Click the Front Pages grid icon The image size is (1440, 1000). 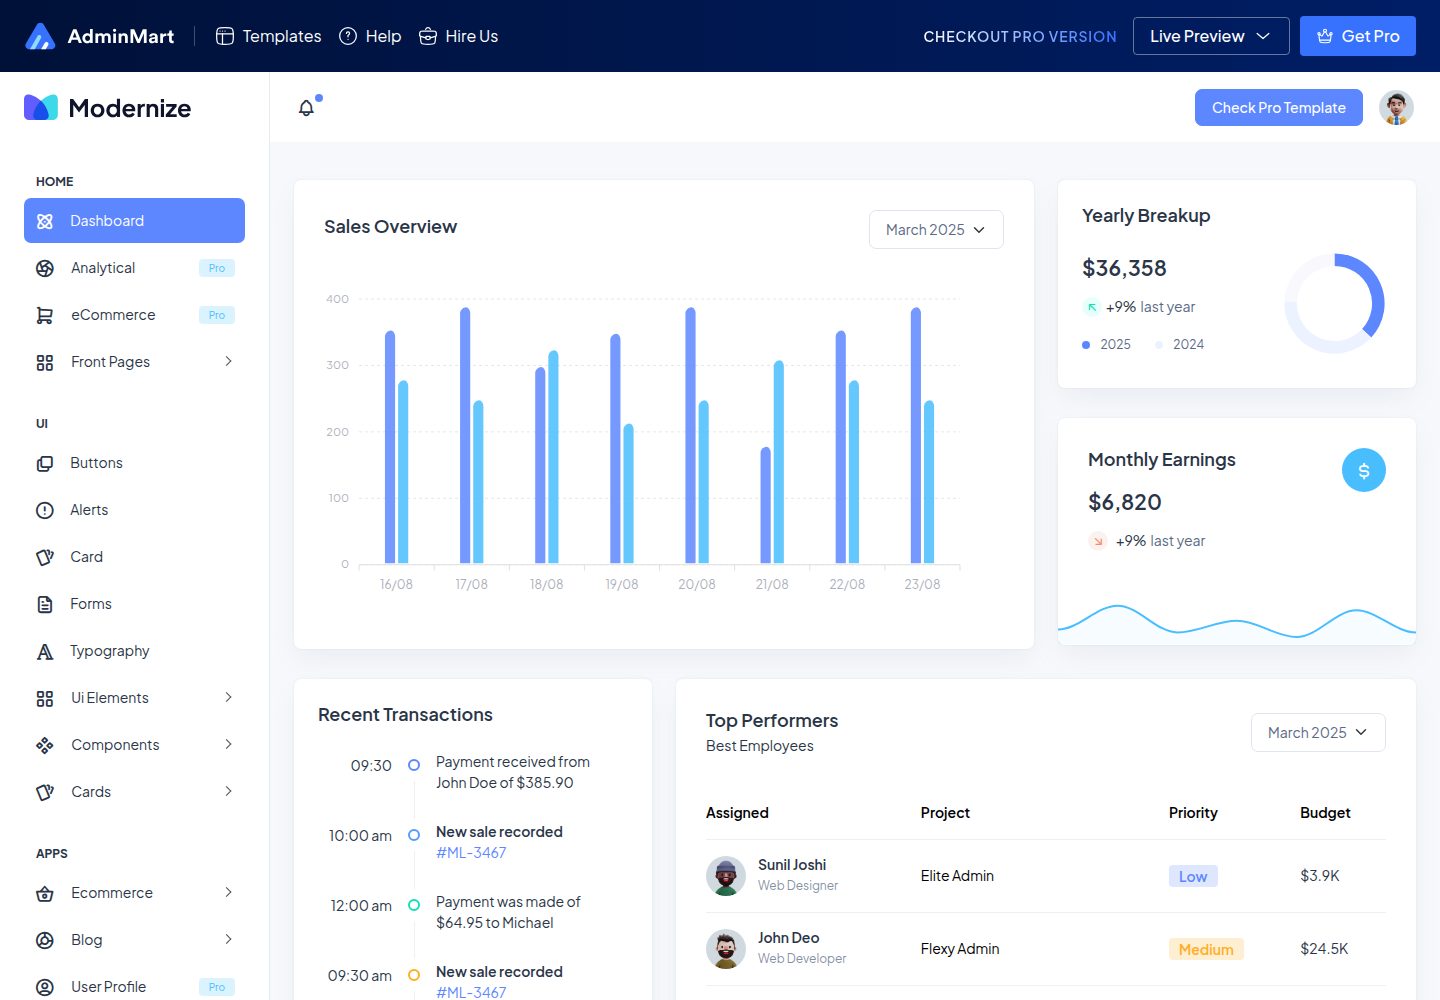pos(45,362)
